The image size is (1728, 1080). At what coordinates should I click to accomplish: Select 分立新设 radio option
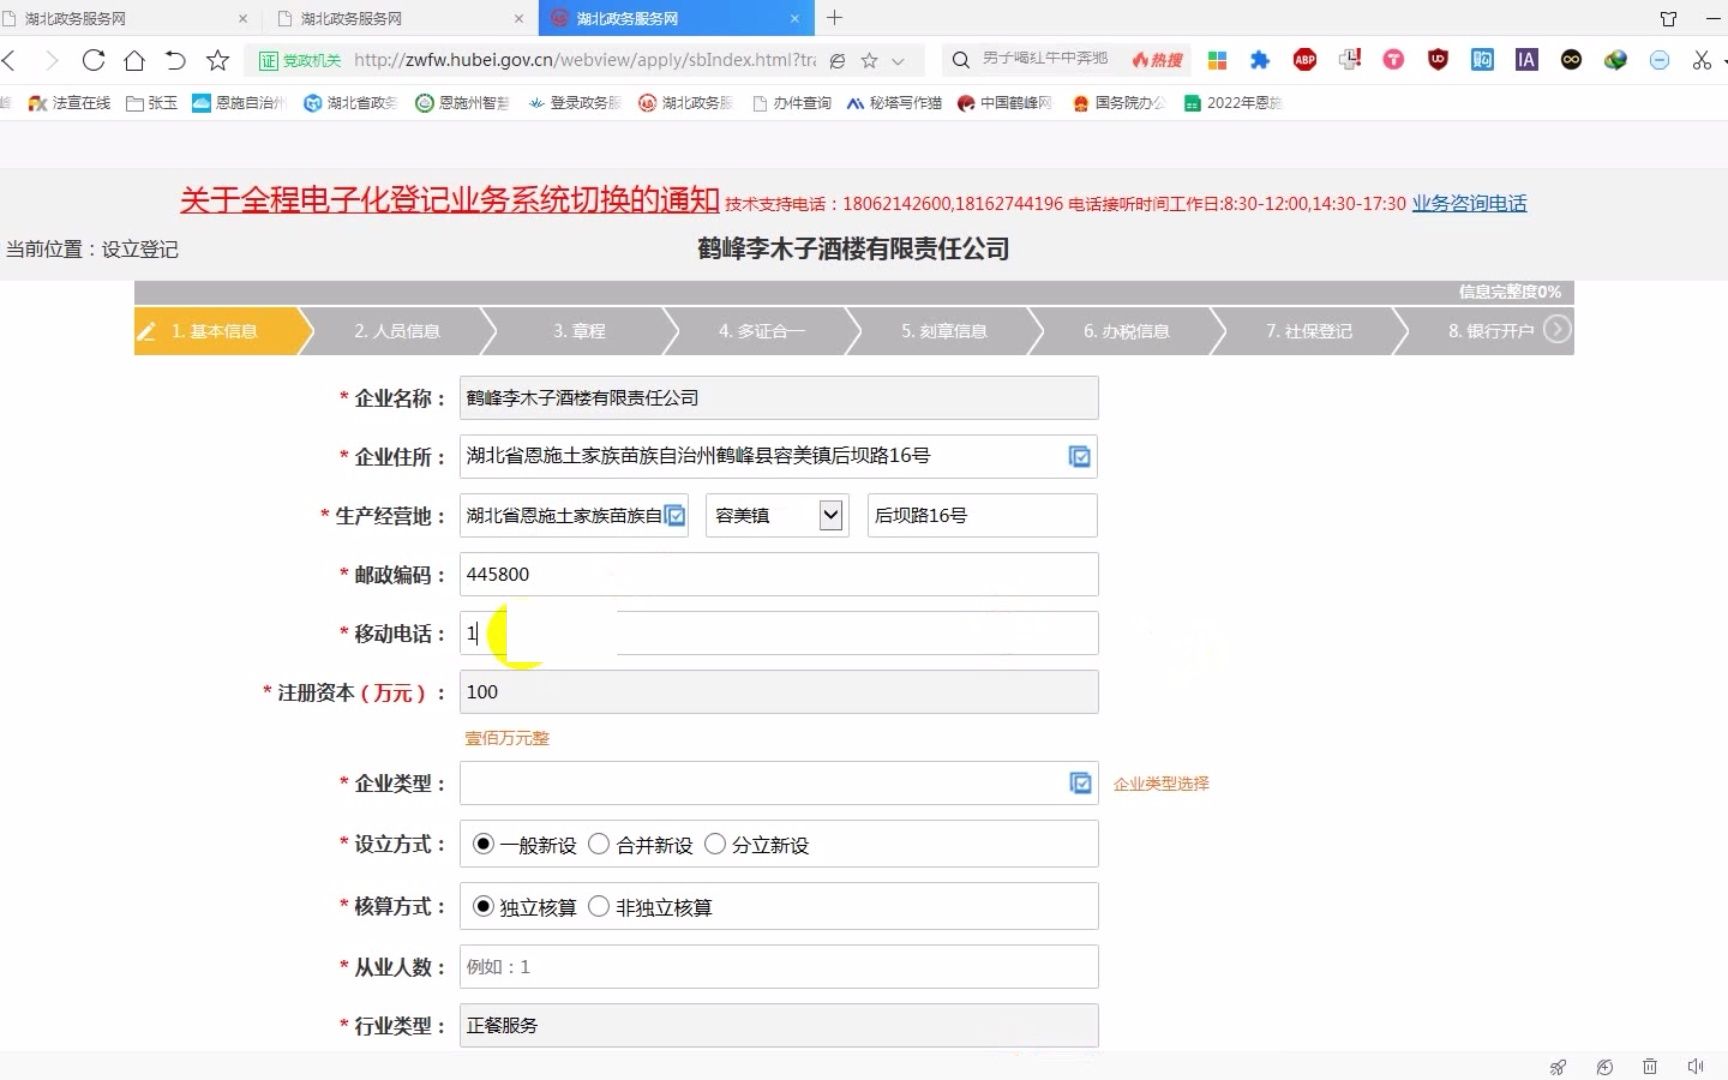tap(714, 844)
